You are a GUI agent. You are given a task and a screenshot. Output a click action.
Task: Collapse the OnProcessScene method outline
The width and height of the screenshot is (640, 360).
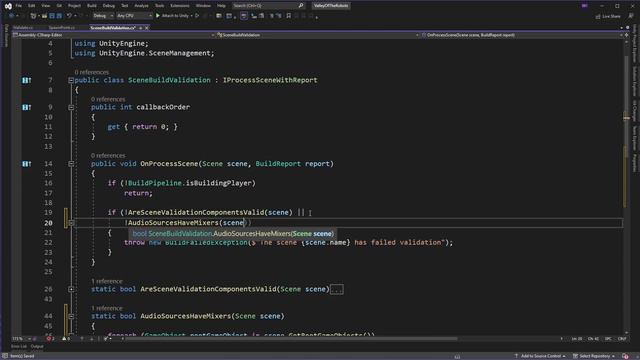click(71, 164)
